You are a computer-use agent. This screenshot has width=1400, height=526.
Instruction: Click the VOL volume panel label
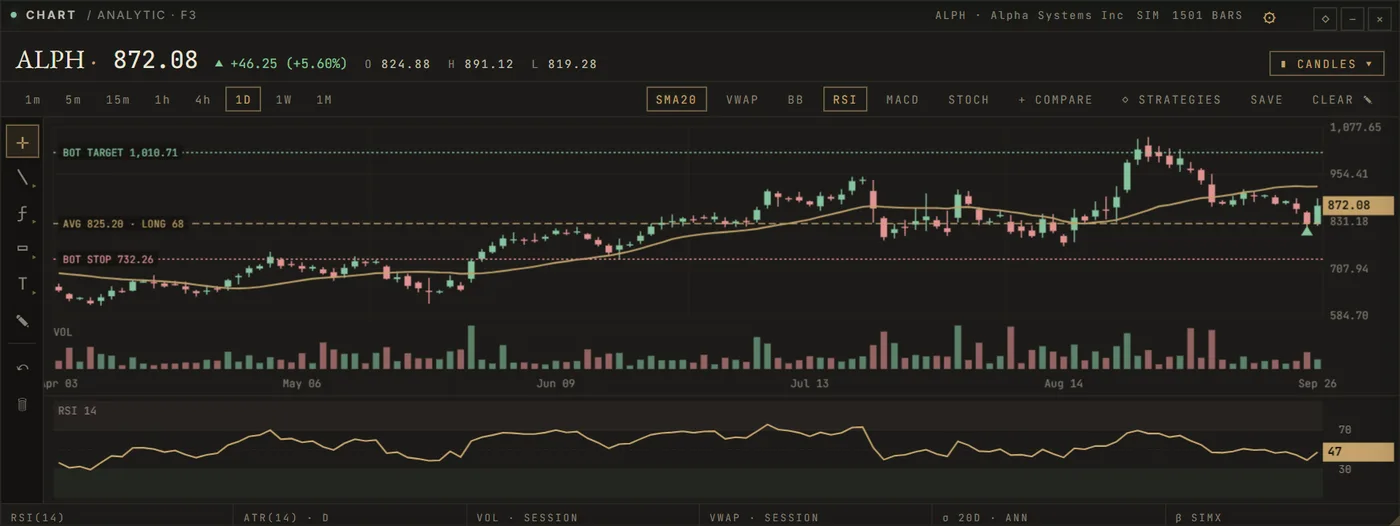coord(63,332)
